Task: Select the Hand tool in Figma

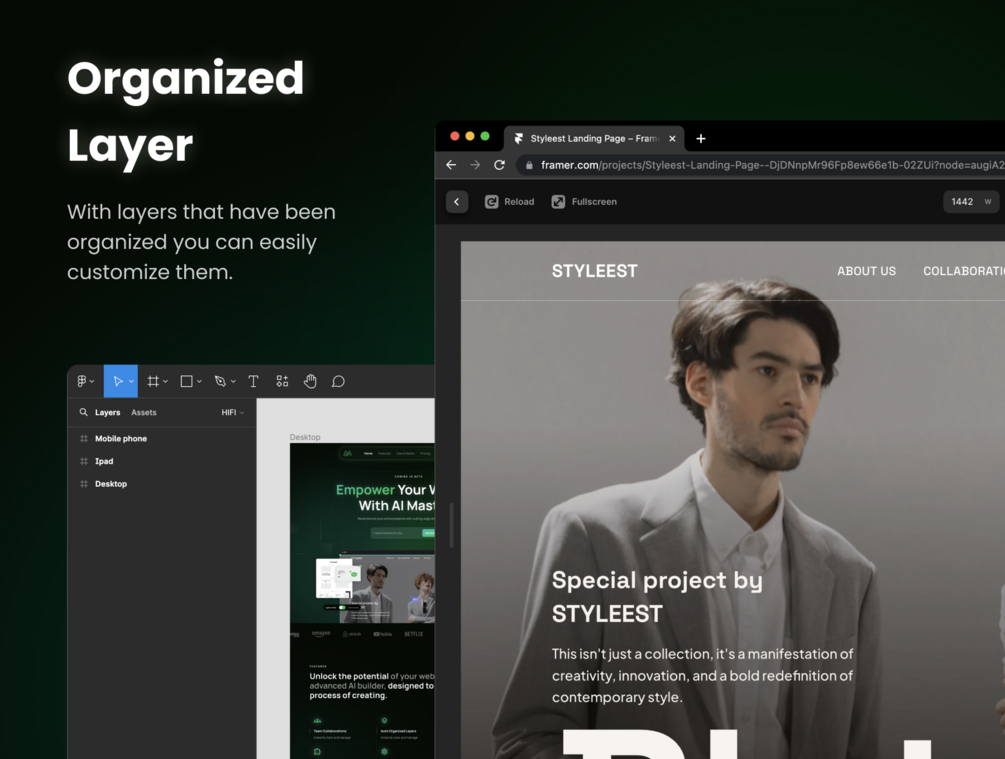Action: coord(310,381)
